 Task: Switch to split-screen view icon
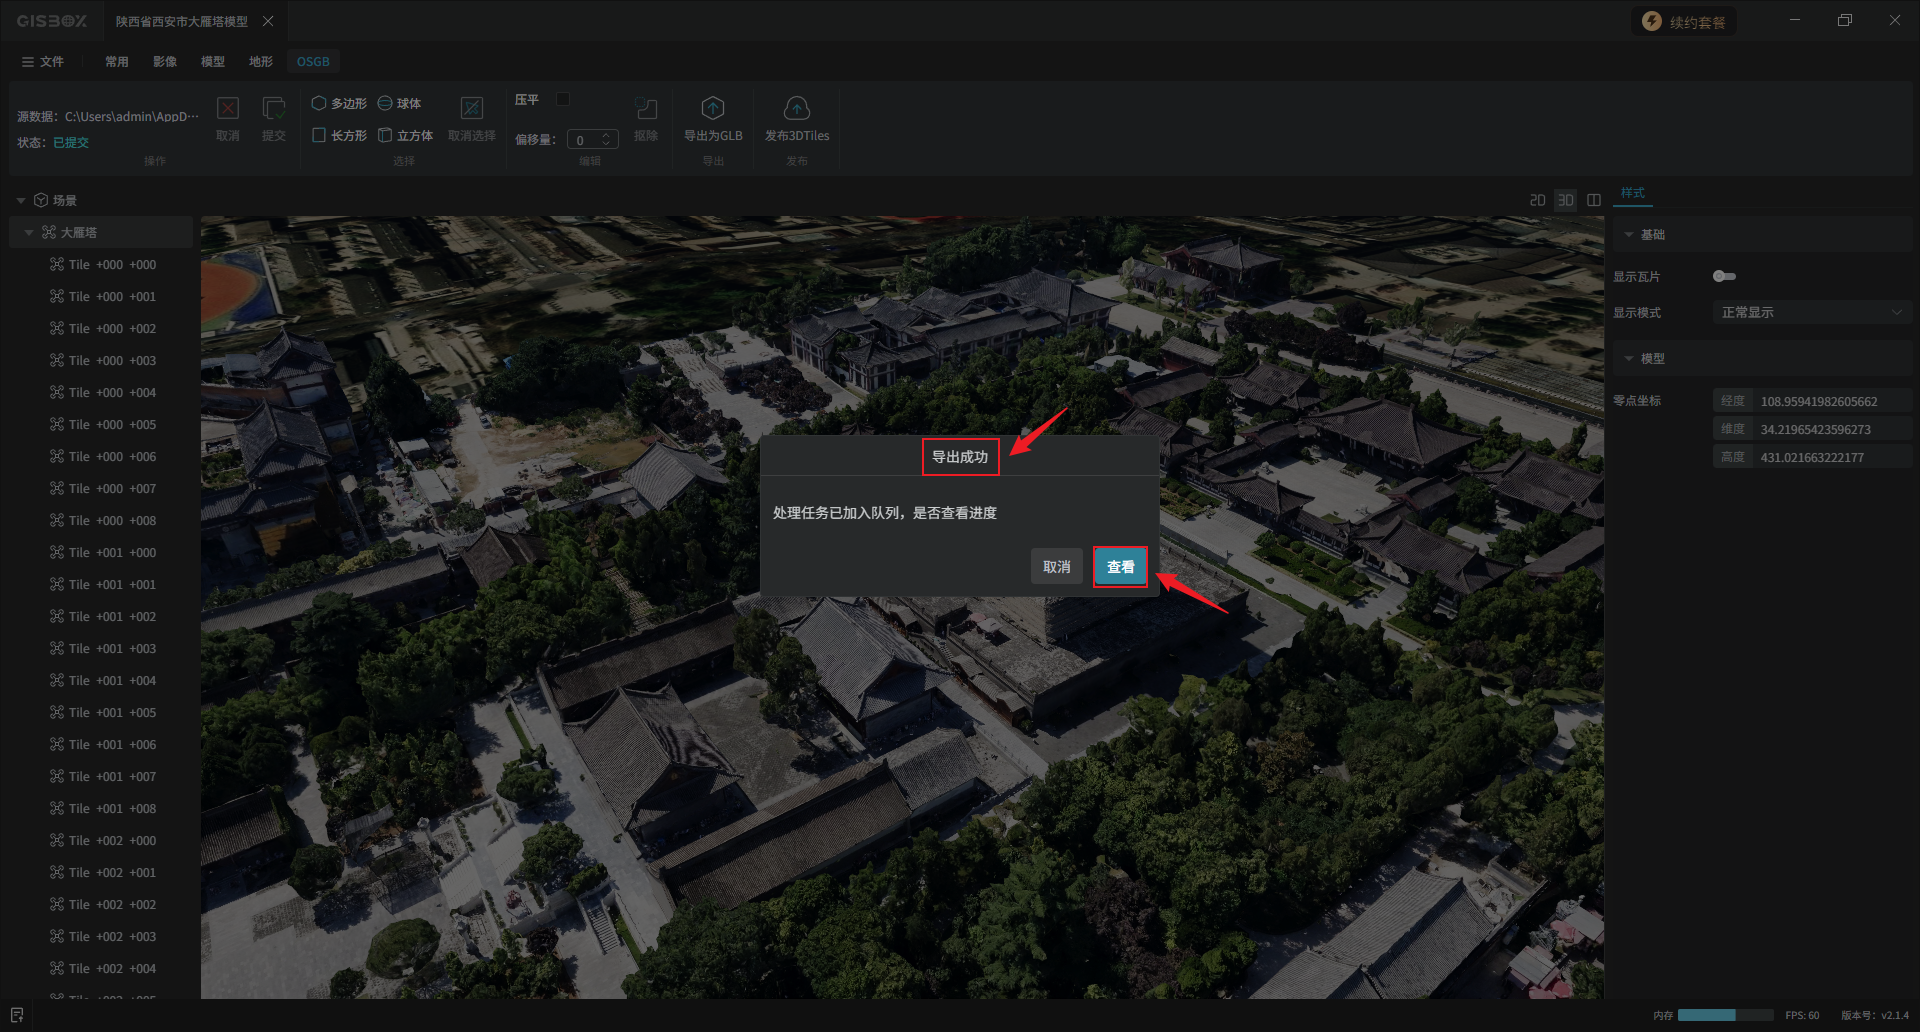[x=1594, y=200]
